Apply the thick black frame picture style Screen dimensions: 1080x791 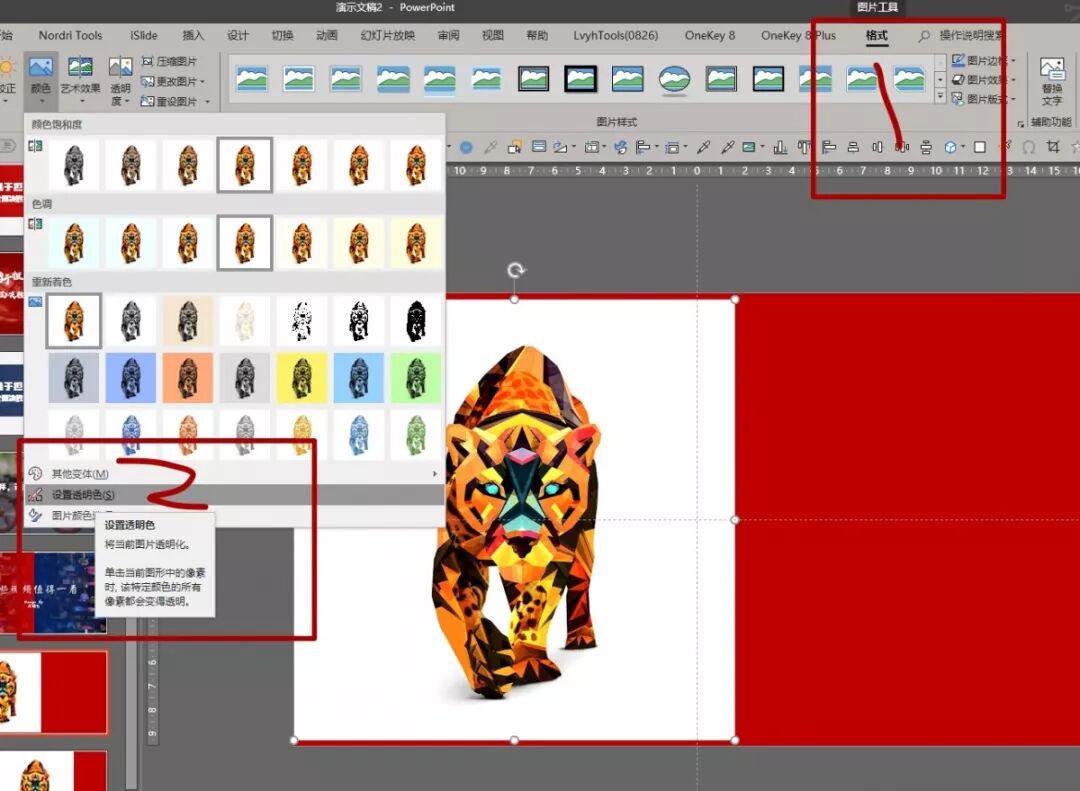pyautogui.click(x=580, y=79)
